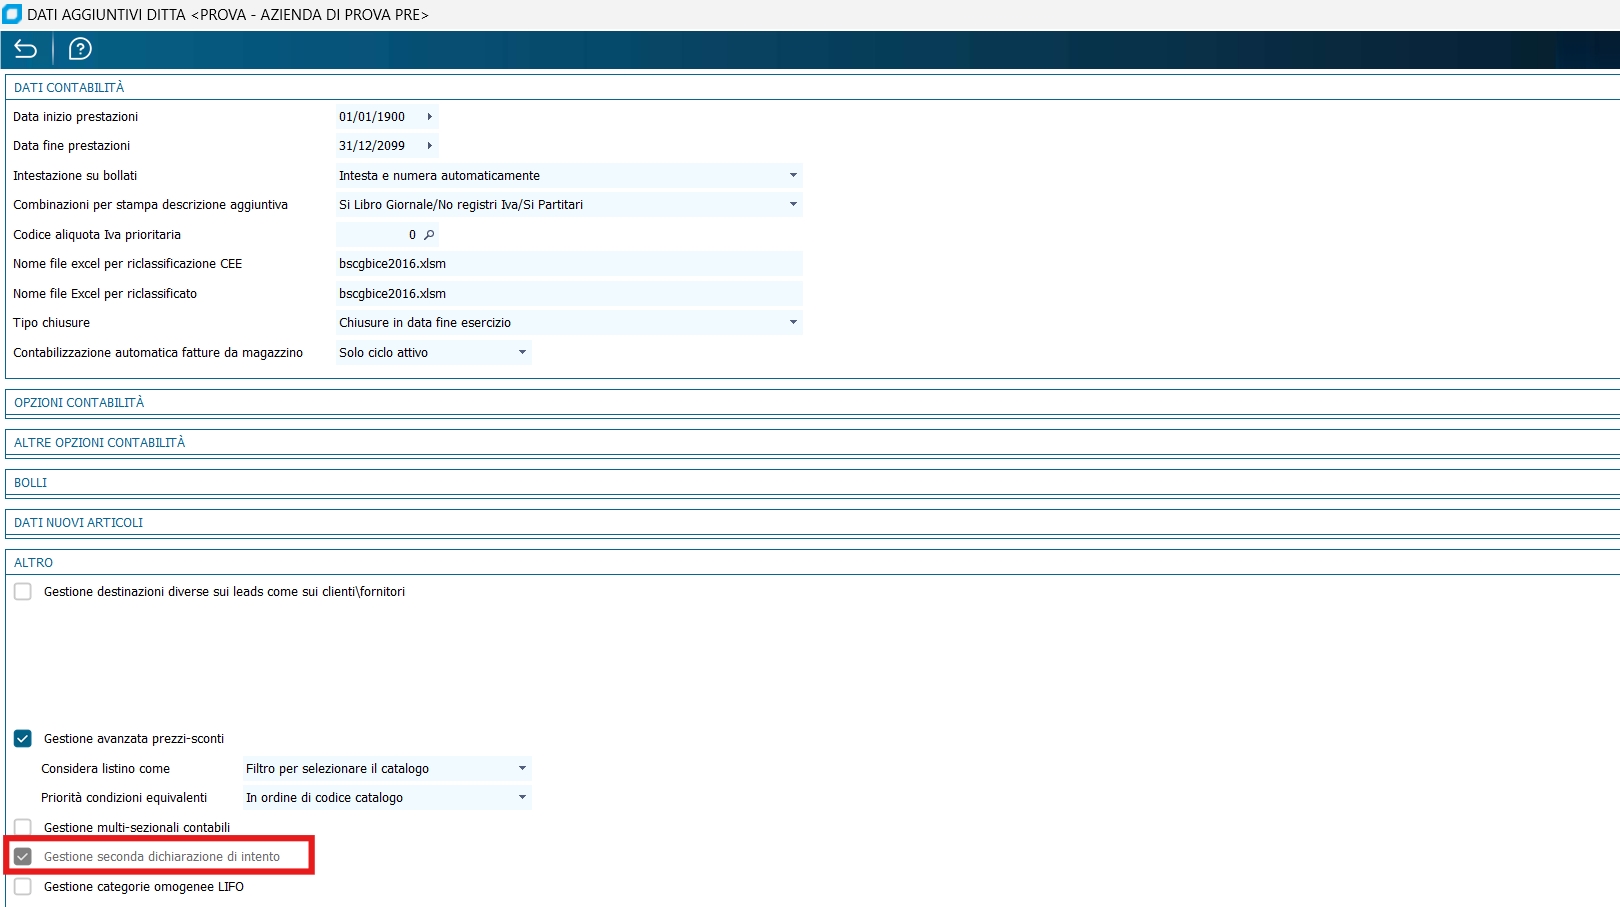
Task: Open Priorità condizioni equivalenti dropdown
Action: tap(387, 798)
